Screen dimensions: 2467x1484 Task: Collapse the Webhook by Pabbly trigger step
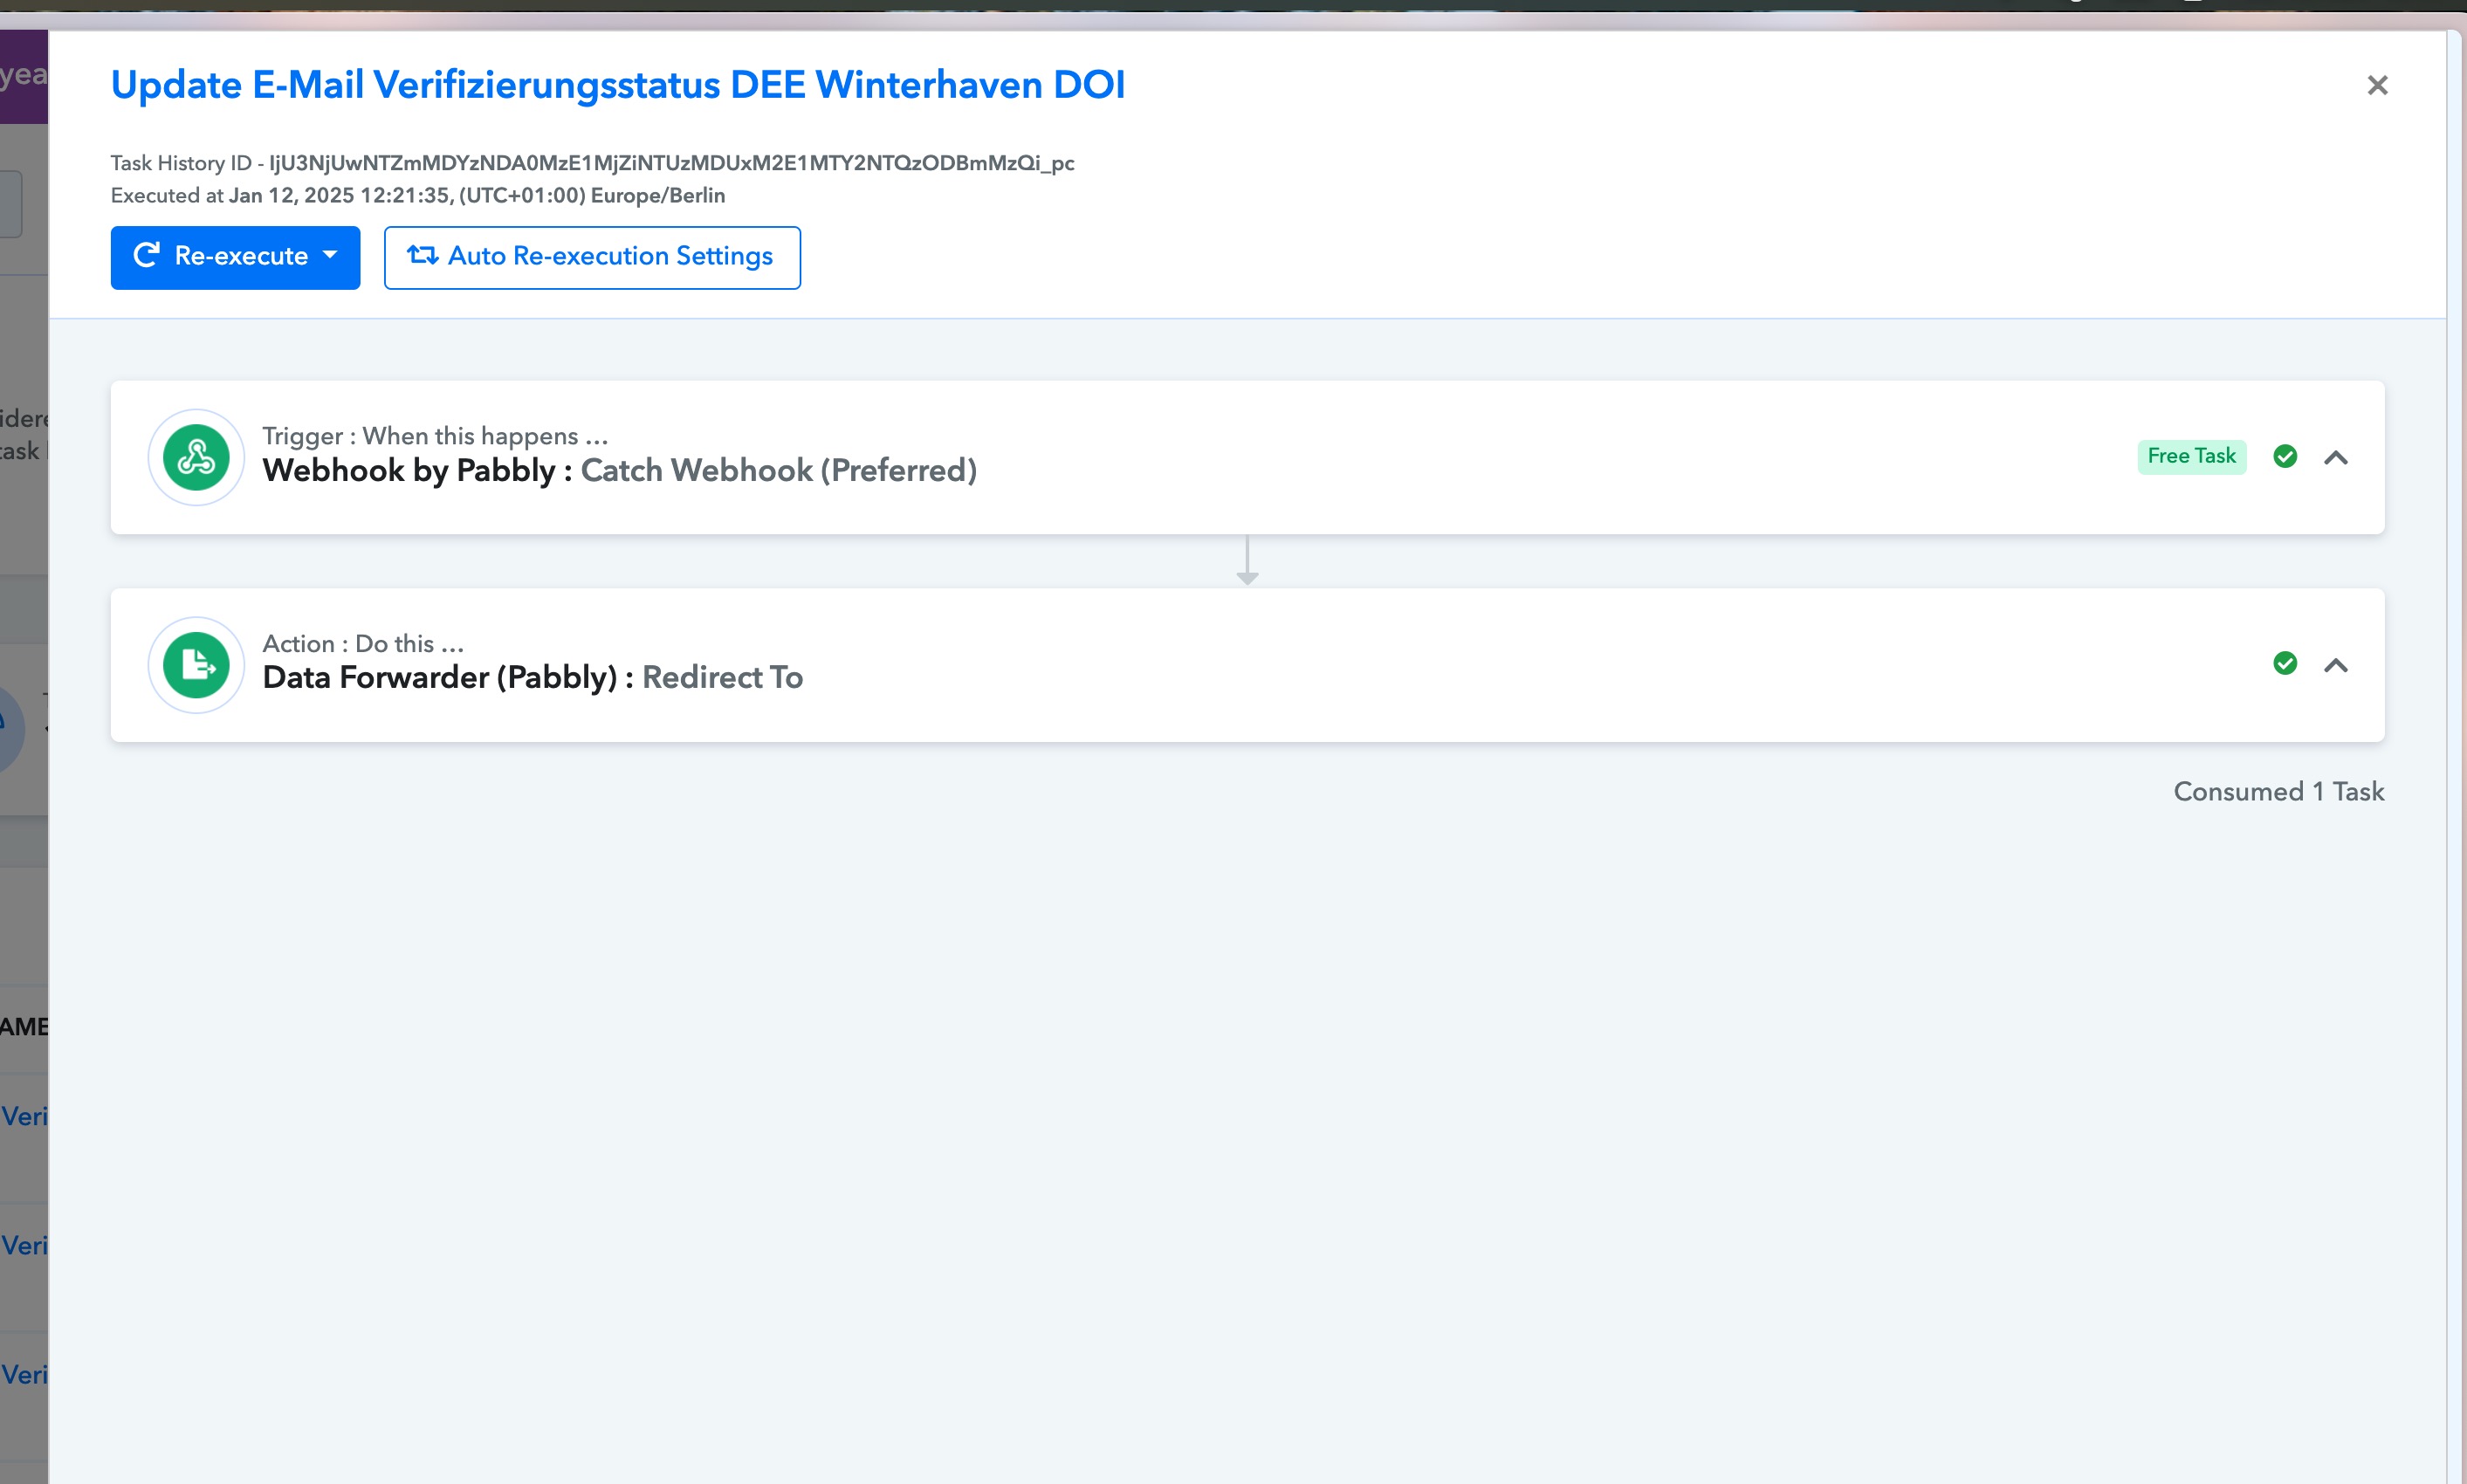tap(2336, 458)
